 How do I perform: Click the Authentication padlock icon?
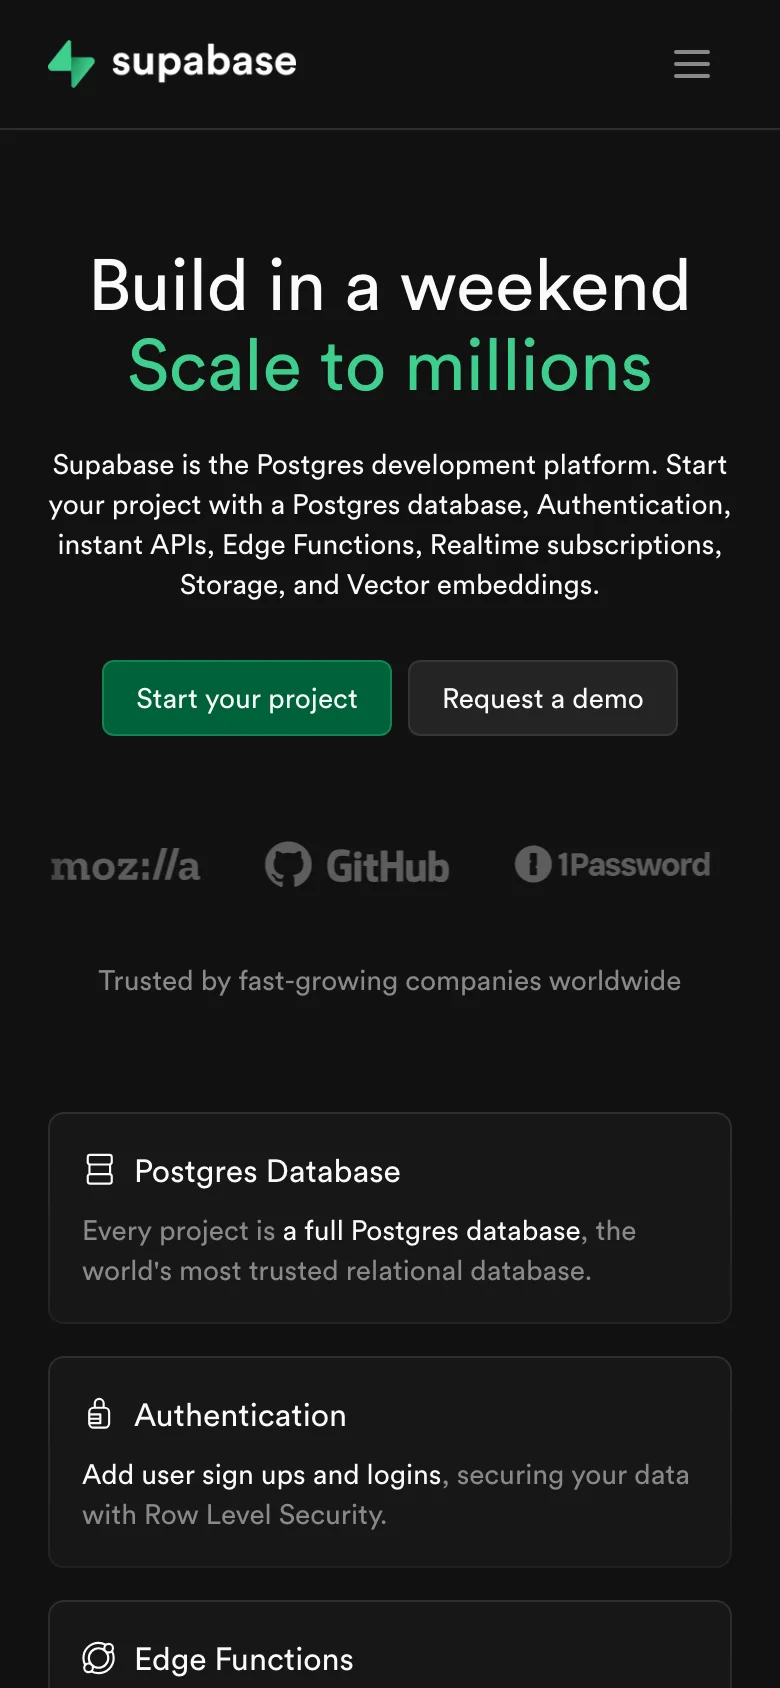[x=99, y=1413]
